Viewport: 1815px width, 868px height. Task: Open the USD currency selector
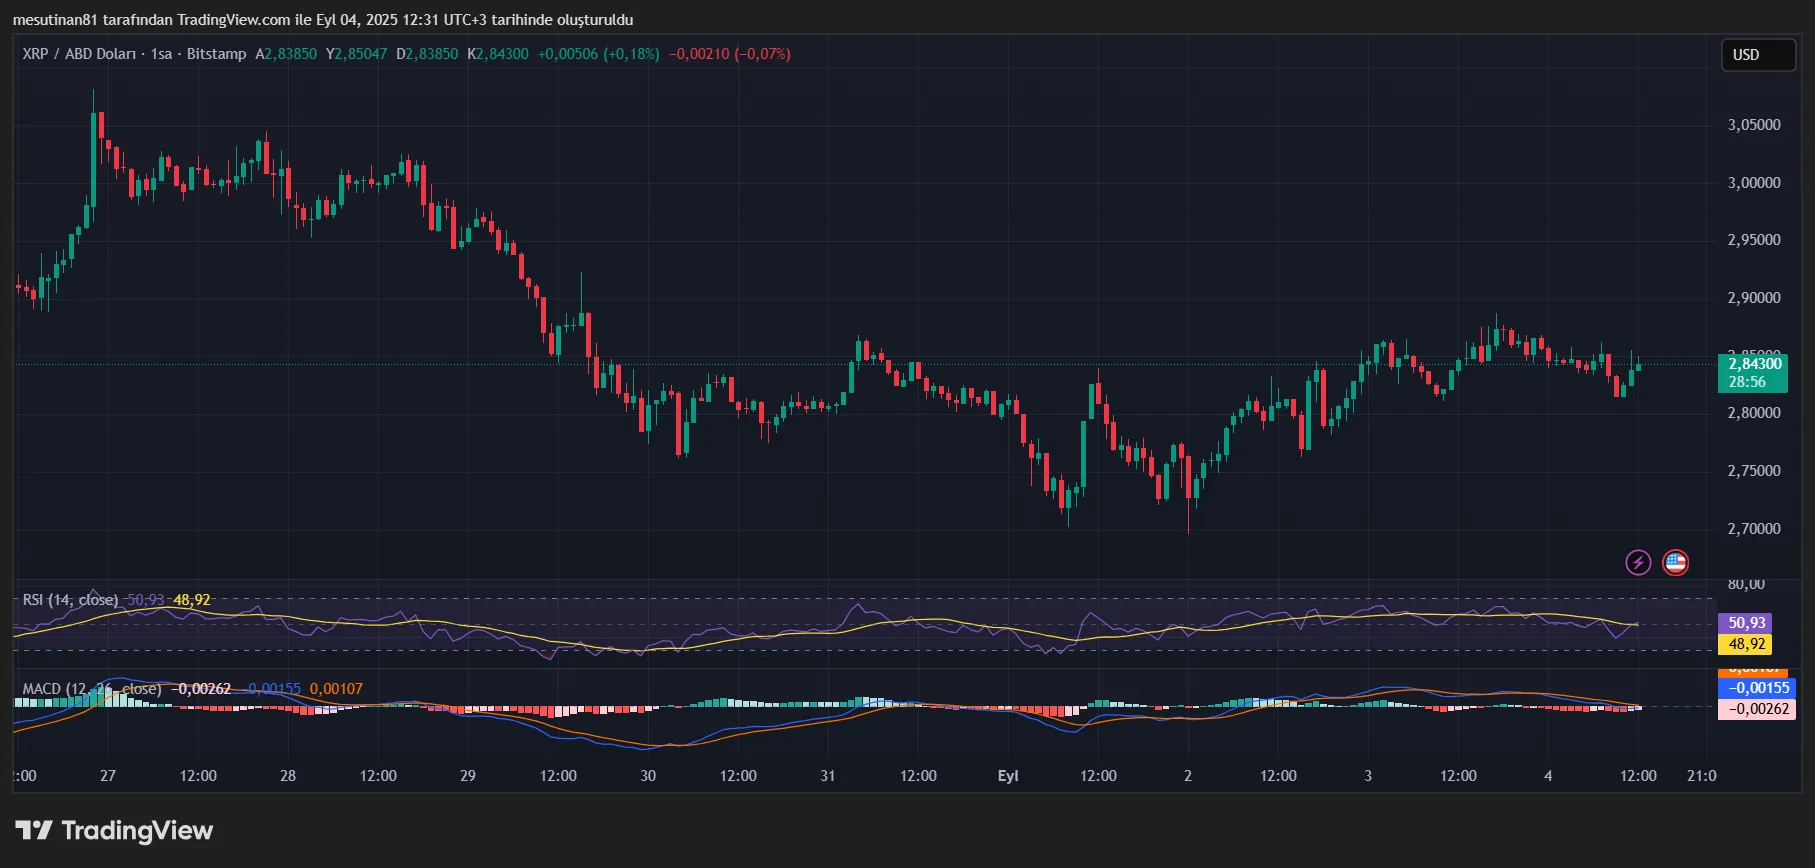1758,55
